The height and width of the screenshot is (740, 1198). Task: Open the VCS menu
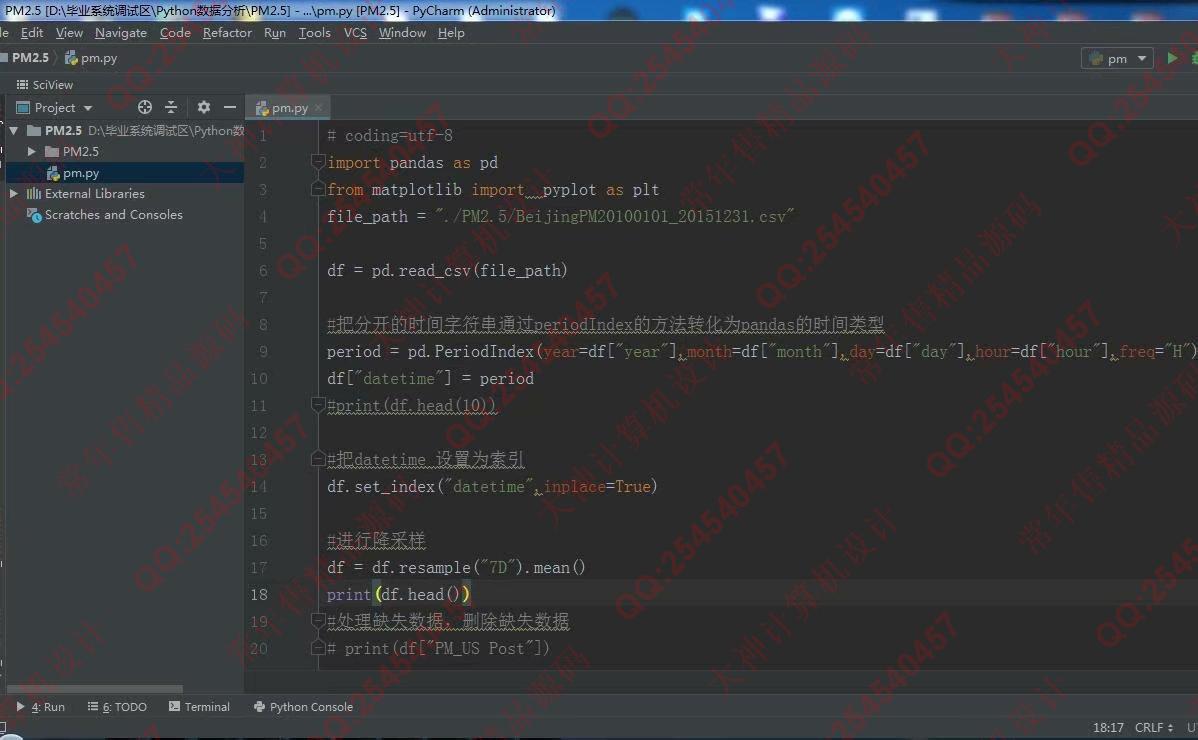[355, 33]
